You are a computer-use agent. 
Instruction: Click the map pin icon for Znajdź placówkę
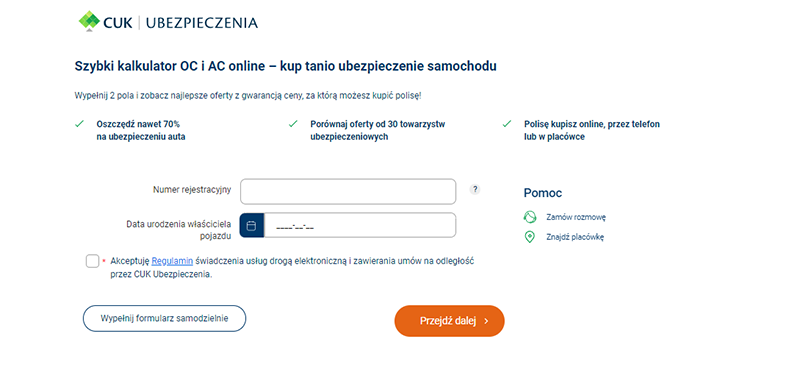coord(530,237)
